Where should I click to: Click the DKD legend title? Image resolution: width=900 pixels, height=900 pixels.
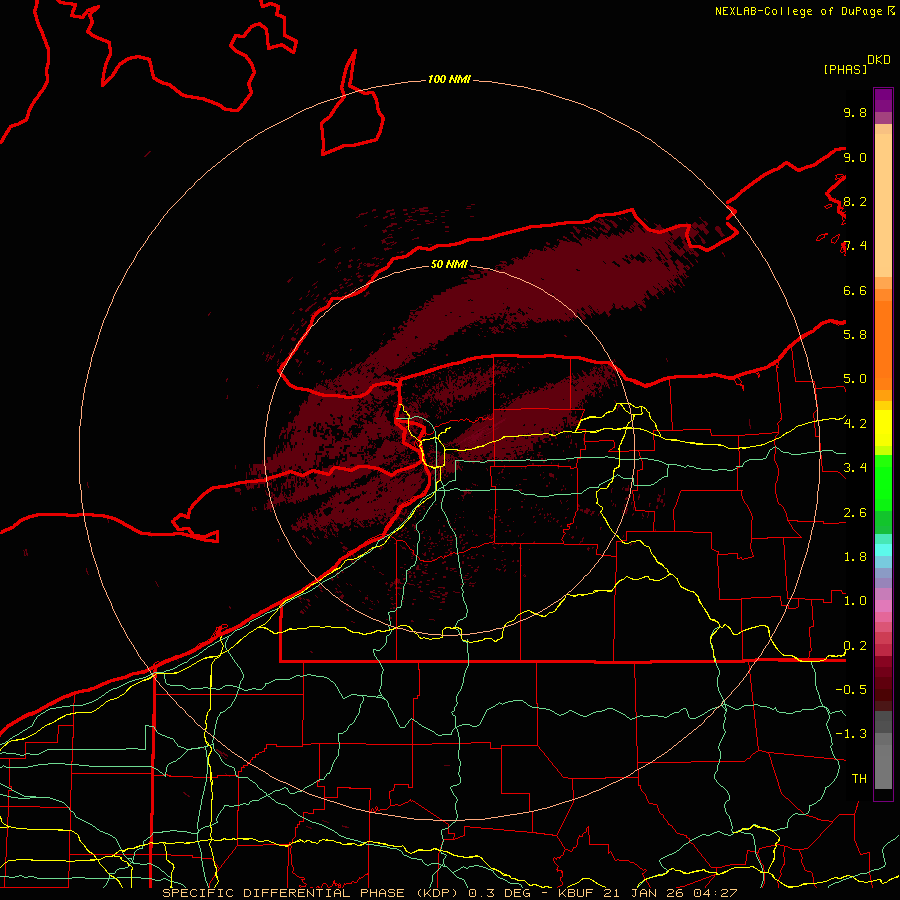point(879,60)
